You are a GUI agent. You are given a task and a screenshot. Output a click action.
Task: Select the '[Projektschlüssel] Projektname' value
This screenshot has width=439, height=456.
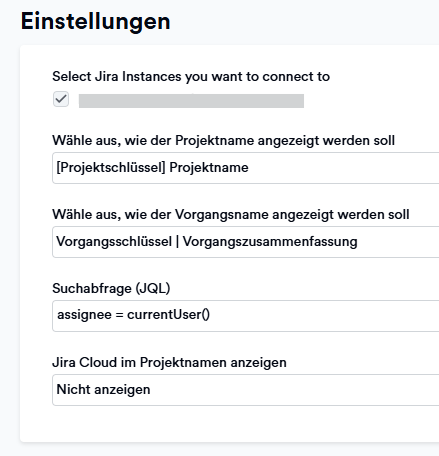tap(152, 167)
